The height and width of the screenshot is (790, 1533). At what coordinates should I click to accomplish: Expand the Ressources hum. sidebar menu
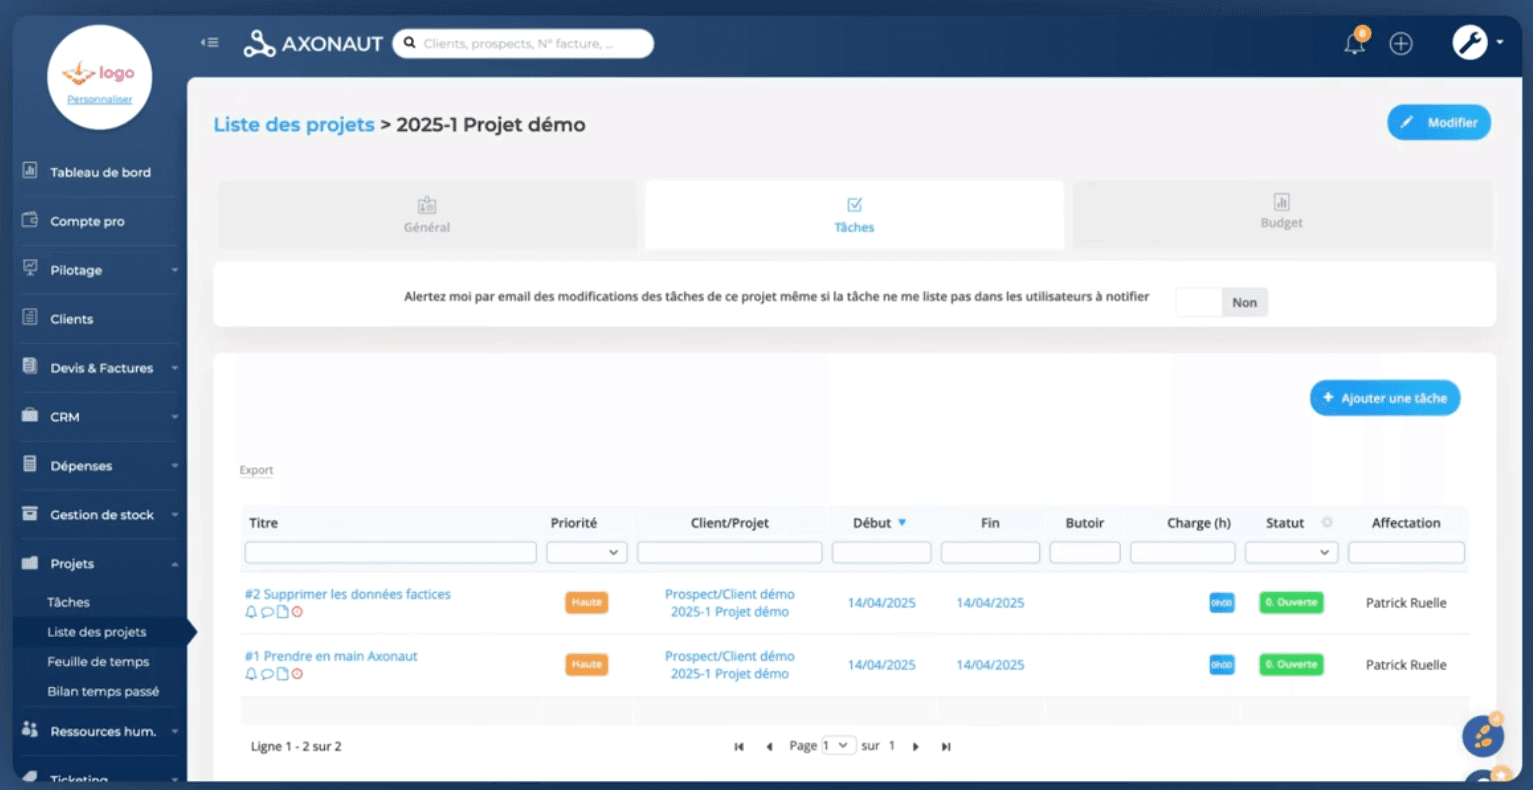click(x=99, y=731)
